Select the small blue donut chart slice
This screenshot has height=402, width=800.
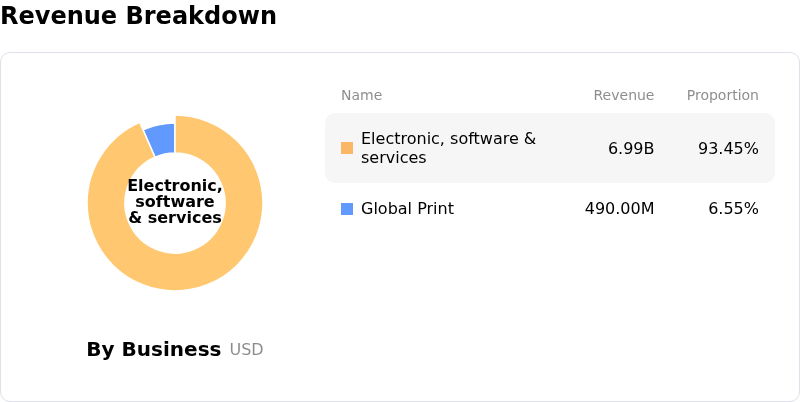tap(161, 138)
